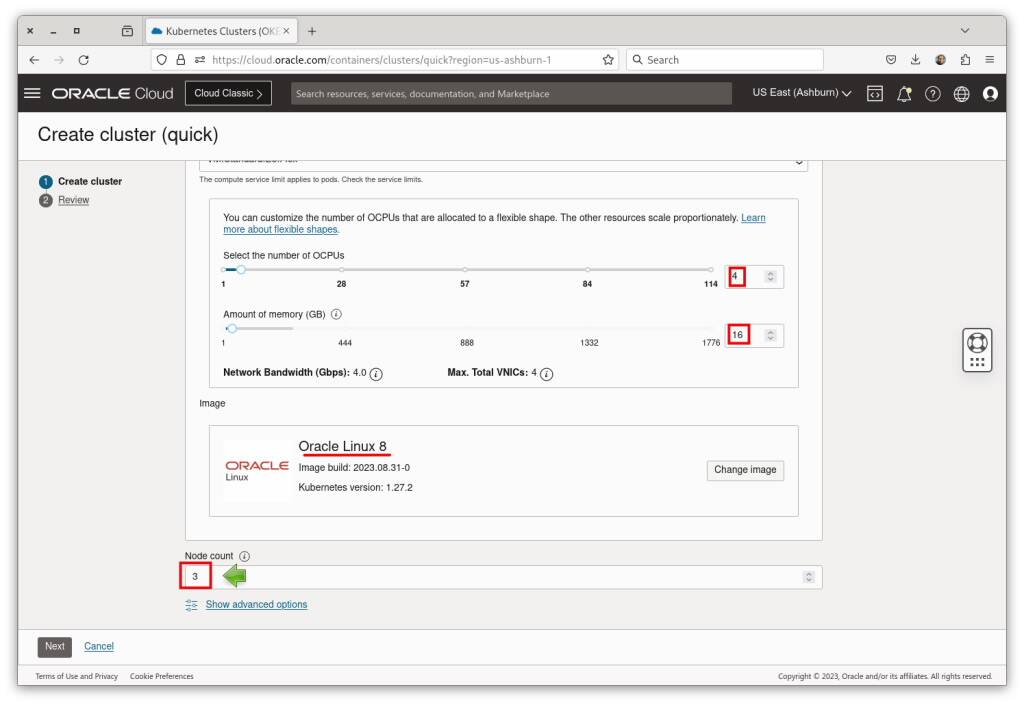Viewport: 1024px width, 705px height.
Task: Bookmark this page with the star icon
Action: click(x=608, y=60)
